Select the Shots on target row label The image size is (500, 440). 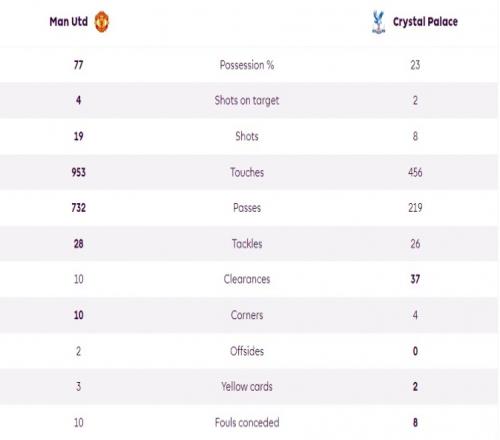coord(247,100)
